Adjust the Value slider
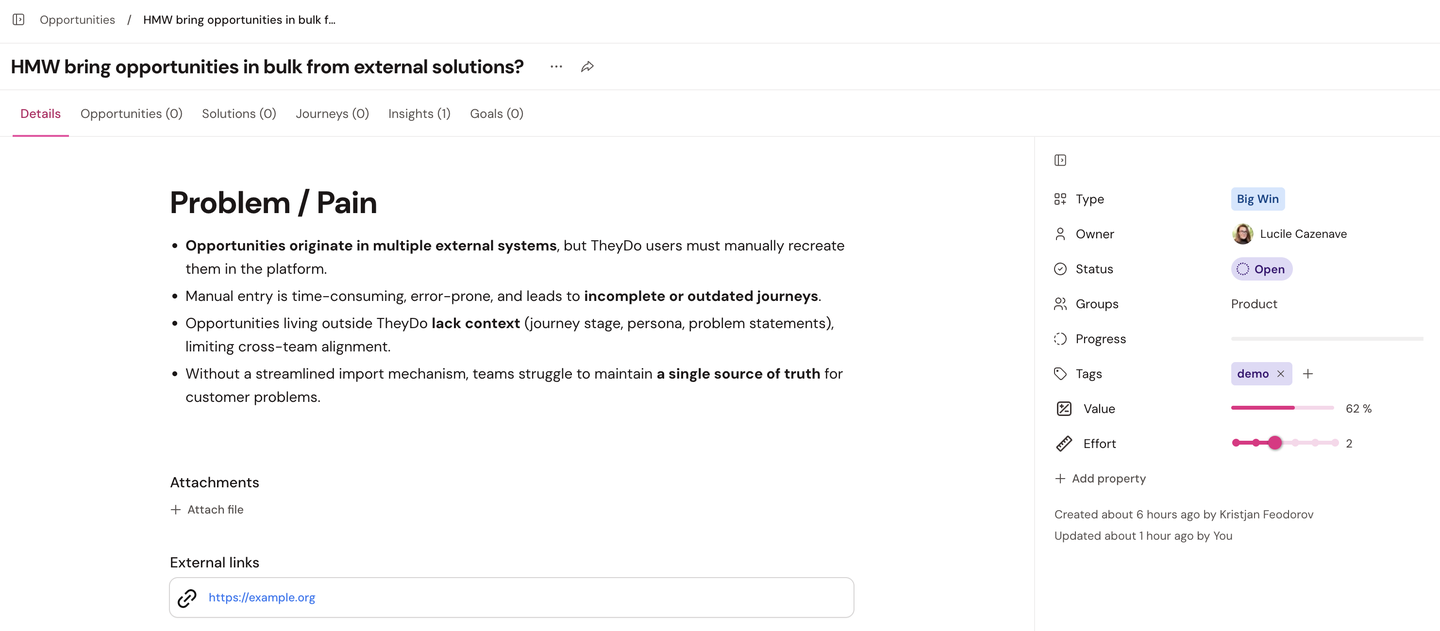This screenshot has height=631, width=1440. [x=1283, y=407]
